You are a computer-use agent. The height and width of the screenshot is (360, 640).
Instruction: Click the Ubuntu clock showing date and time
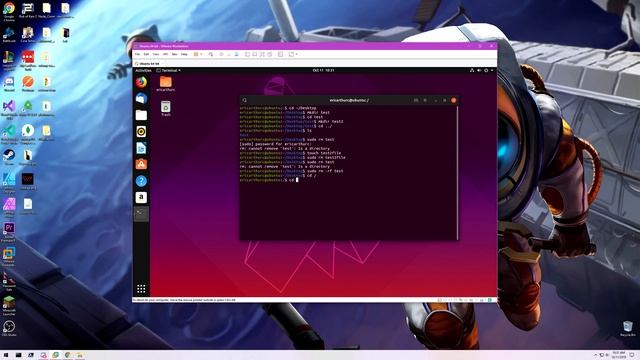click(324, 70)
